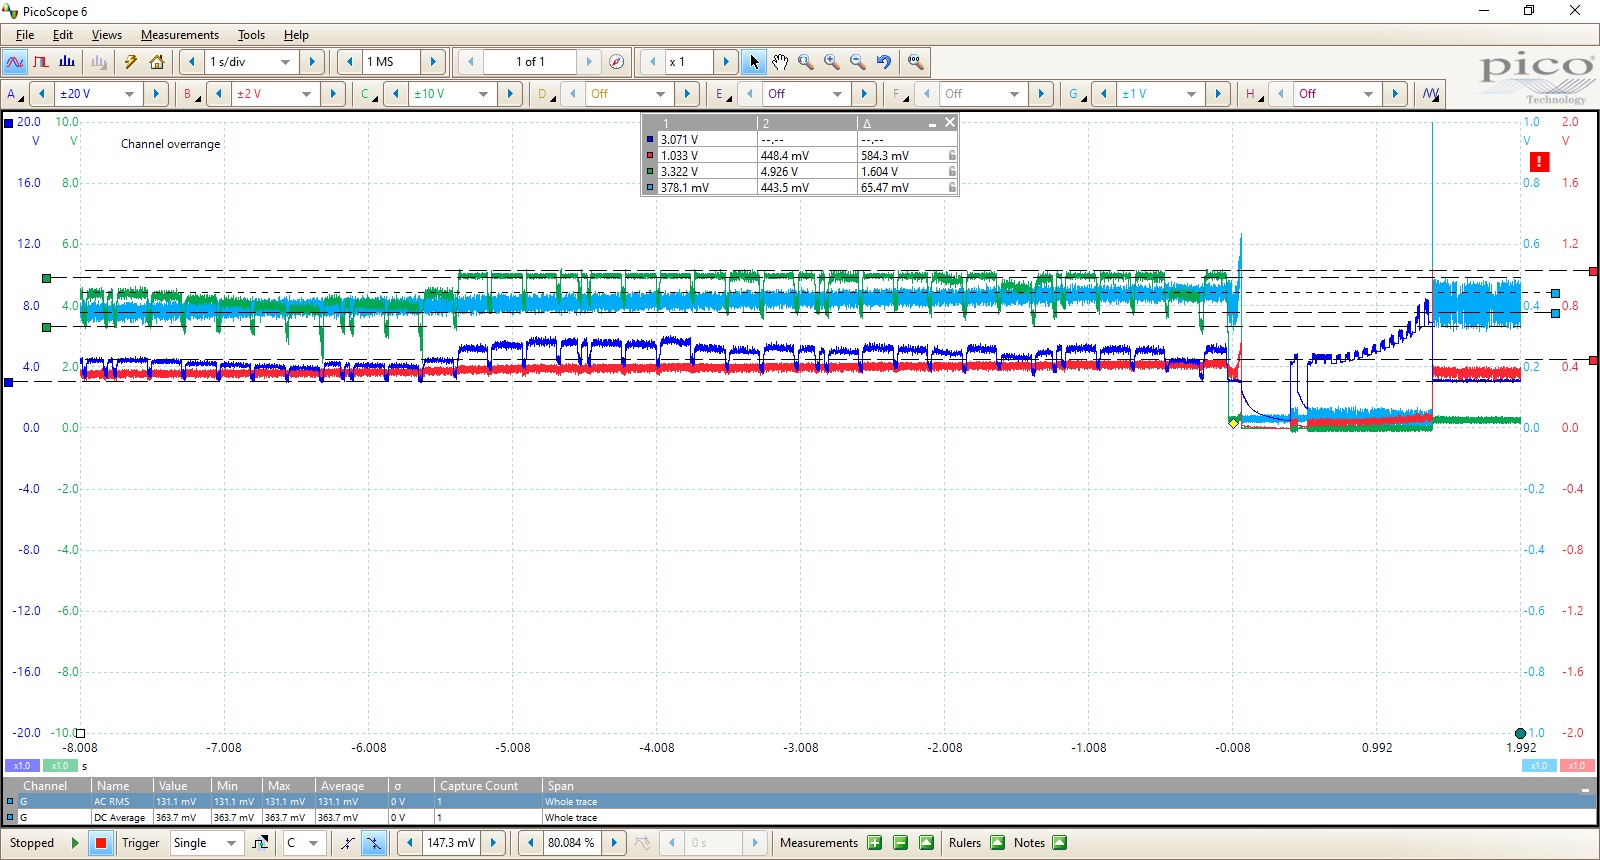
Task: Click the Auto Setup lightning icon
Action: coord(131,62)
